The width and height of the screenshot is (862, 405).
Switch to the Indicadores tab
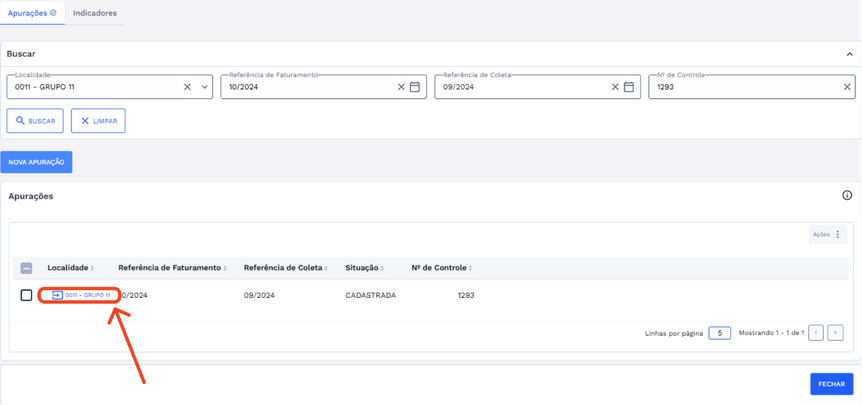pyautogui.click(x=95, y=13)
